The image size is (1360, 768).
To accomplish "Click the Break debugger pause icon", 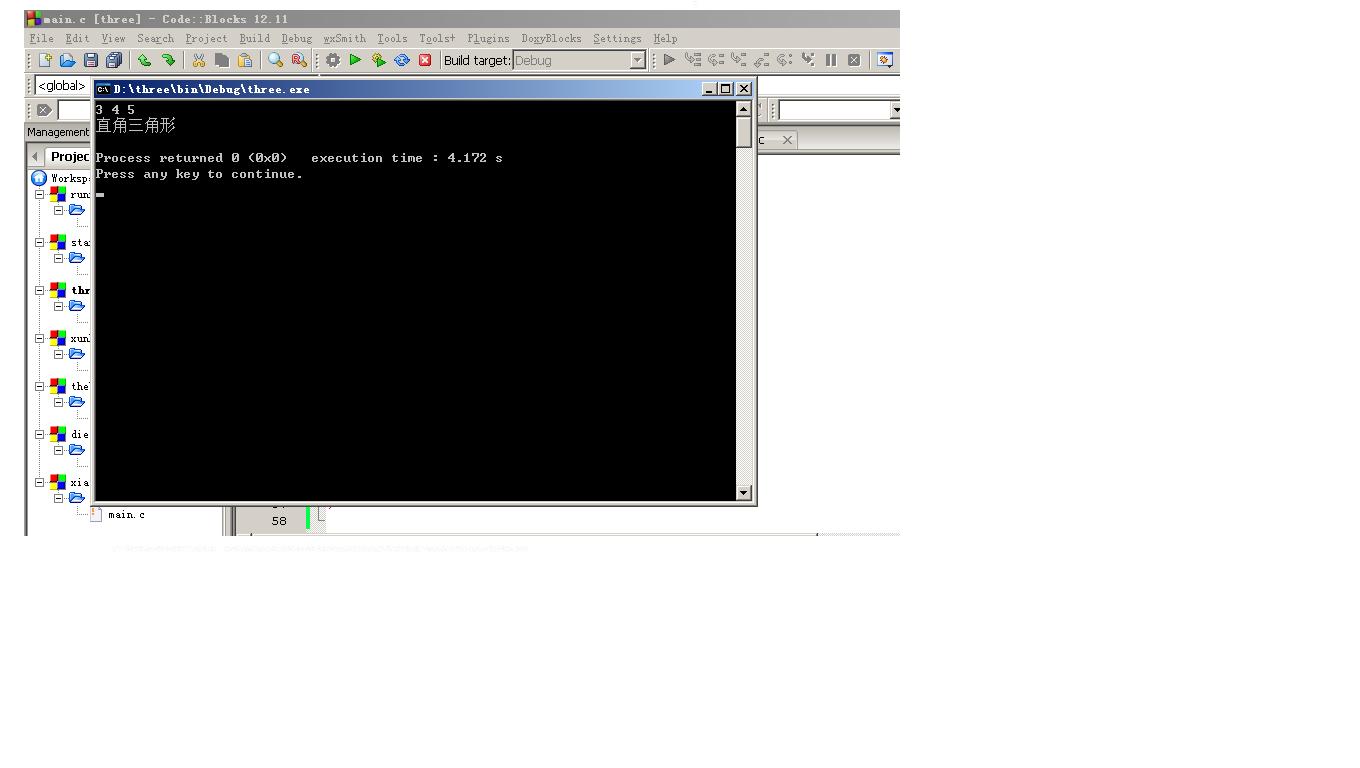I will click(x=831, y=60).
